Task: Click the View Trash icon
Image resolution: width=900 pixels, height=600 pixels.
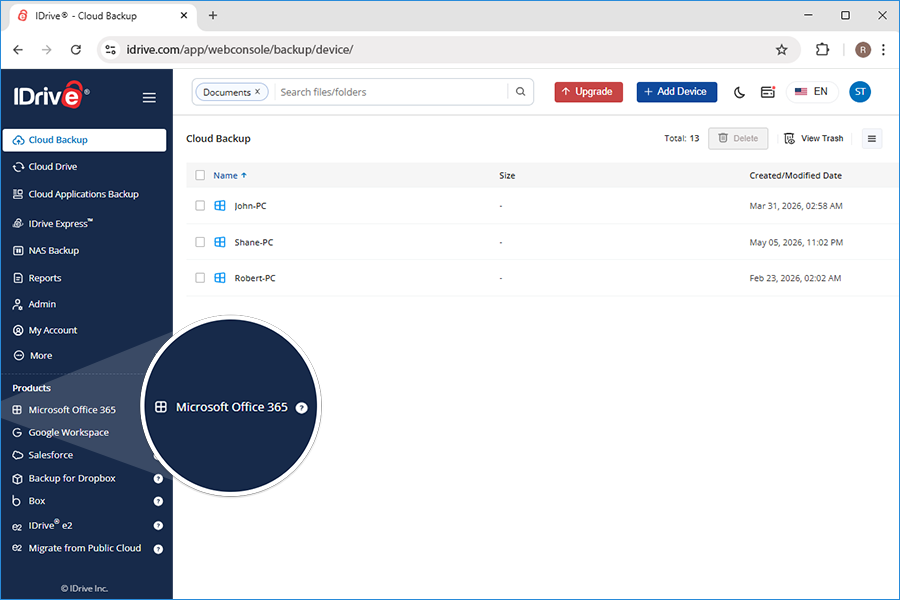Action: point(790,138)
